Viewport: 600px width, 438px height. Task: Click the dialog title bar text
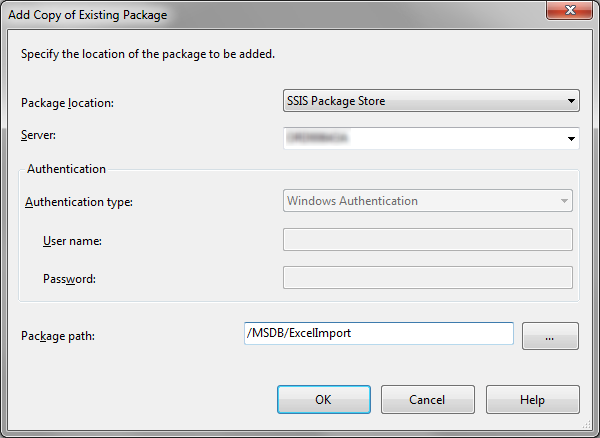coord(88,15)
